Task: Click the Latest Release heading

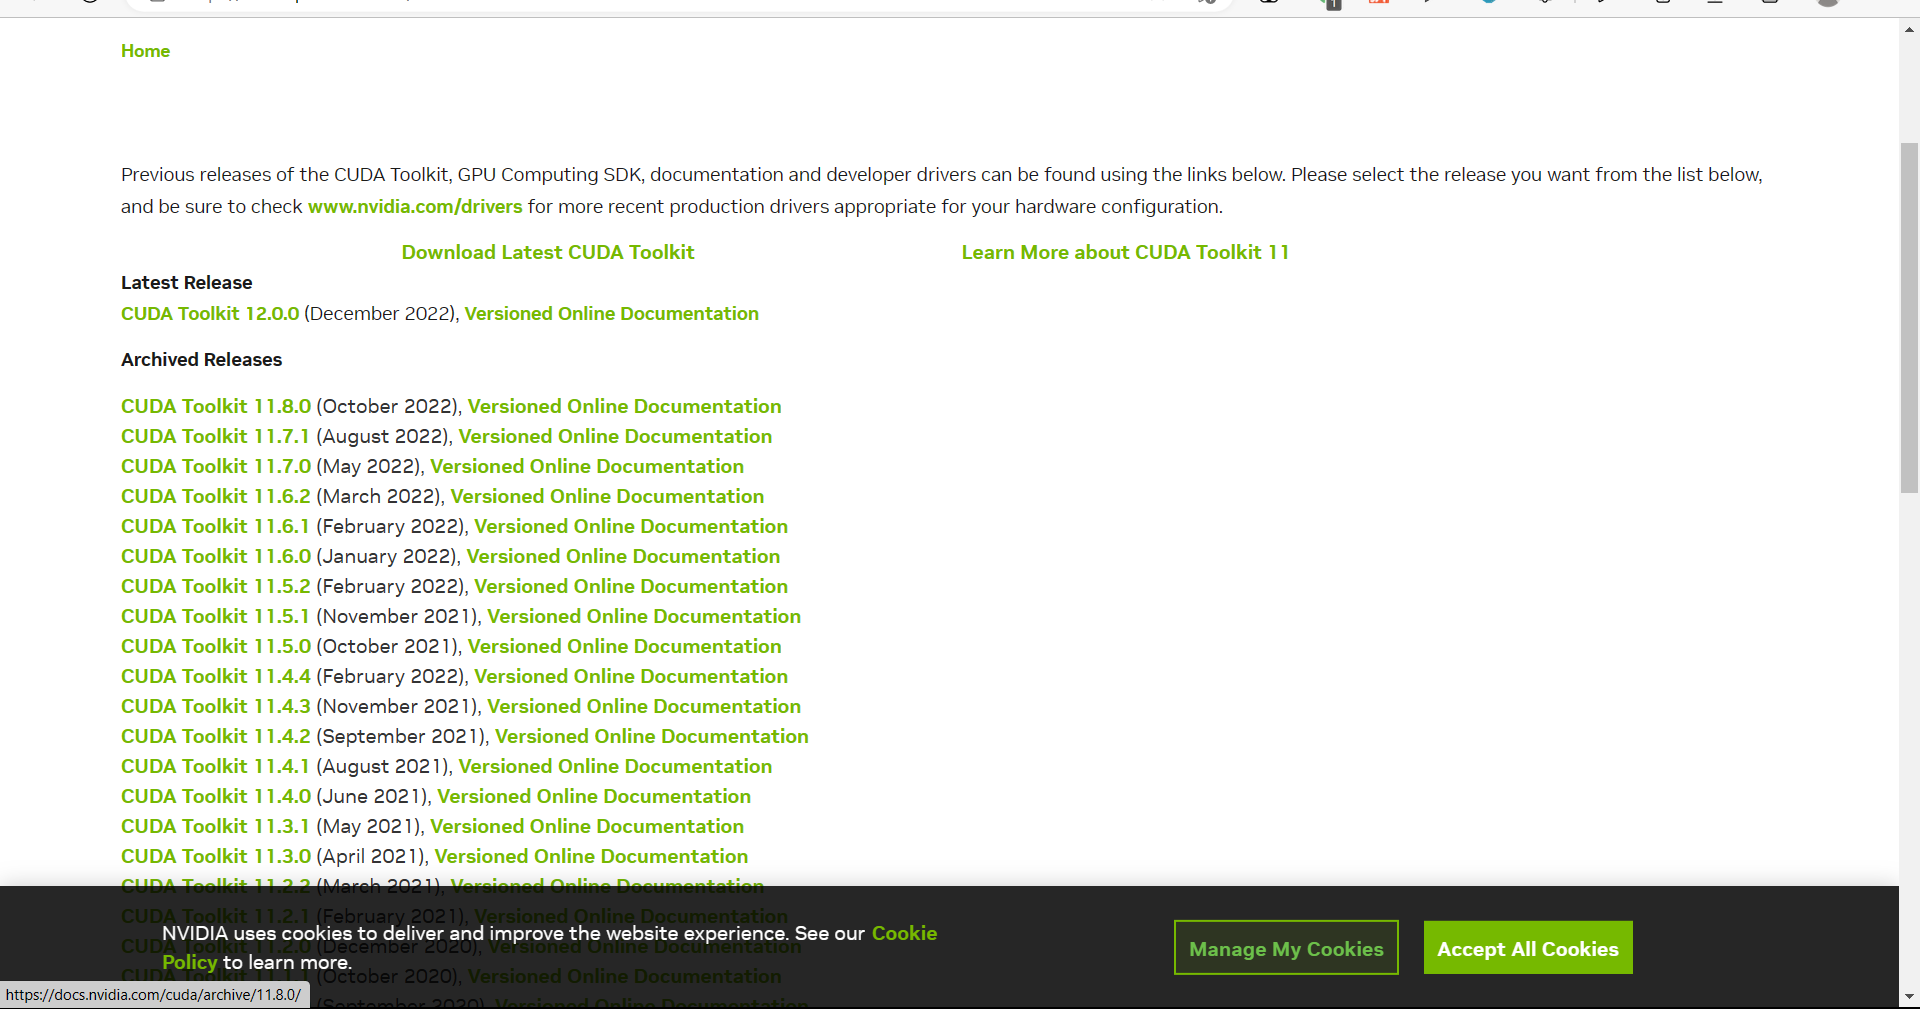Action: click(187, 282)
